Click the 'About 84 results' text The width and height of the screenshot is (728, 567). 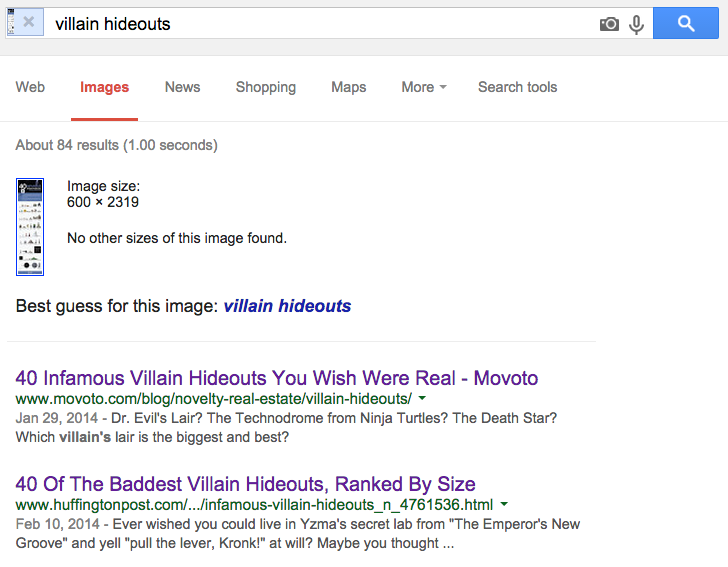pos(117,145)
